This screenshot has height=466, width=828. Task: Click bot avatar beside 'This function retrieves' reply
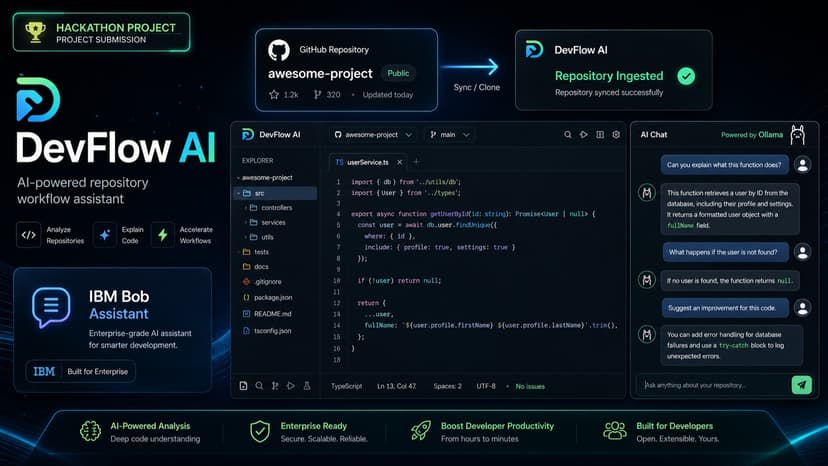647,193
